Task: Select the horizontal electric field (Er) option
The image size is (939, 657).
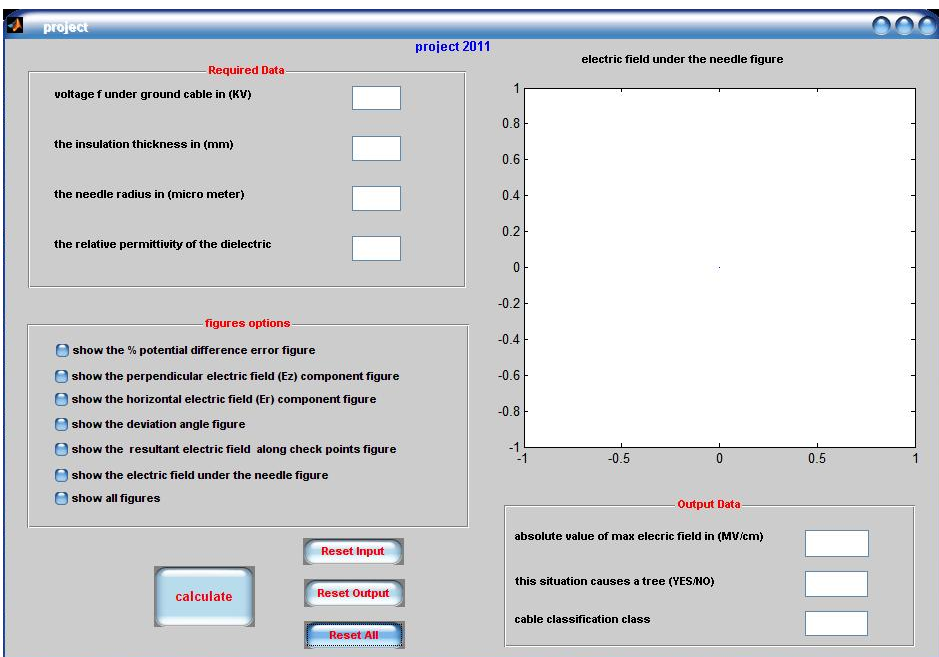Action: [x=62, y=399]
